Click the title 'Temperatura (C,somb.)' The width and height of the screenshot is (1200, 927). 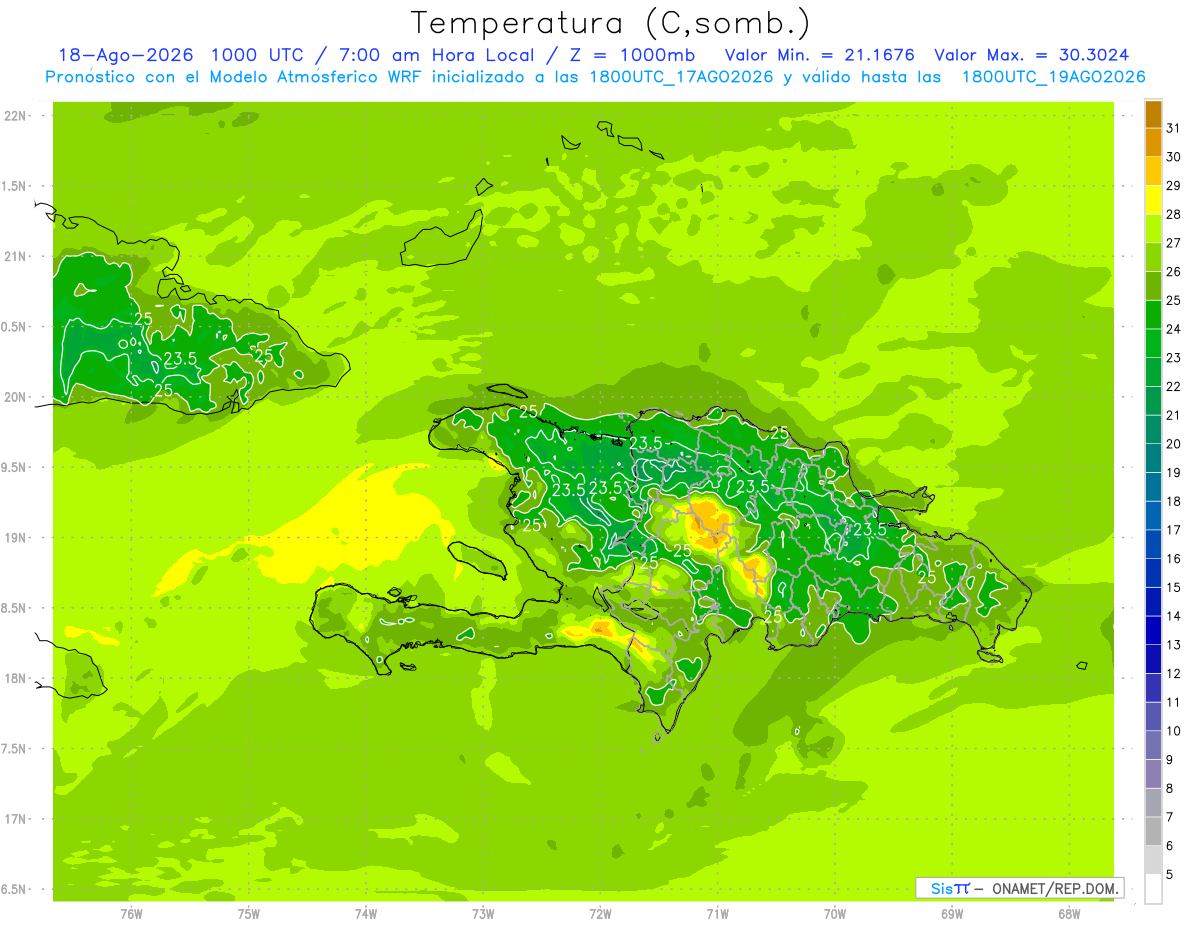610,22
